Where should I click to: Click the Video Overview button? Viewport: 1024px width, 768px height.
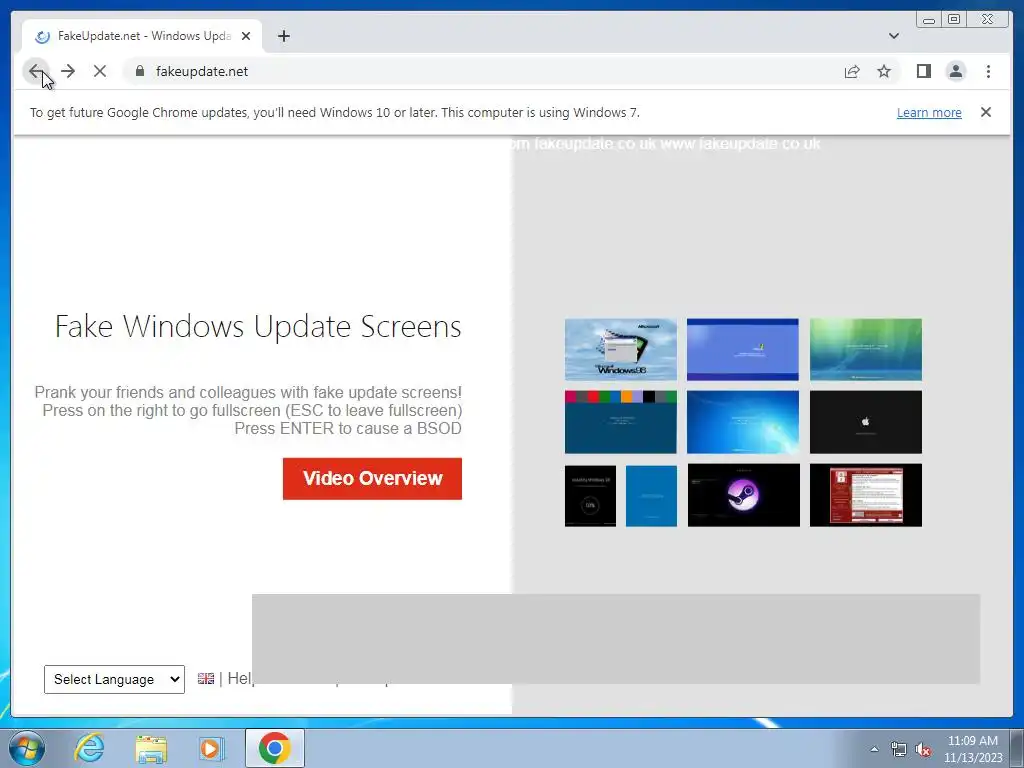(x=372, y=479)
